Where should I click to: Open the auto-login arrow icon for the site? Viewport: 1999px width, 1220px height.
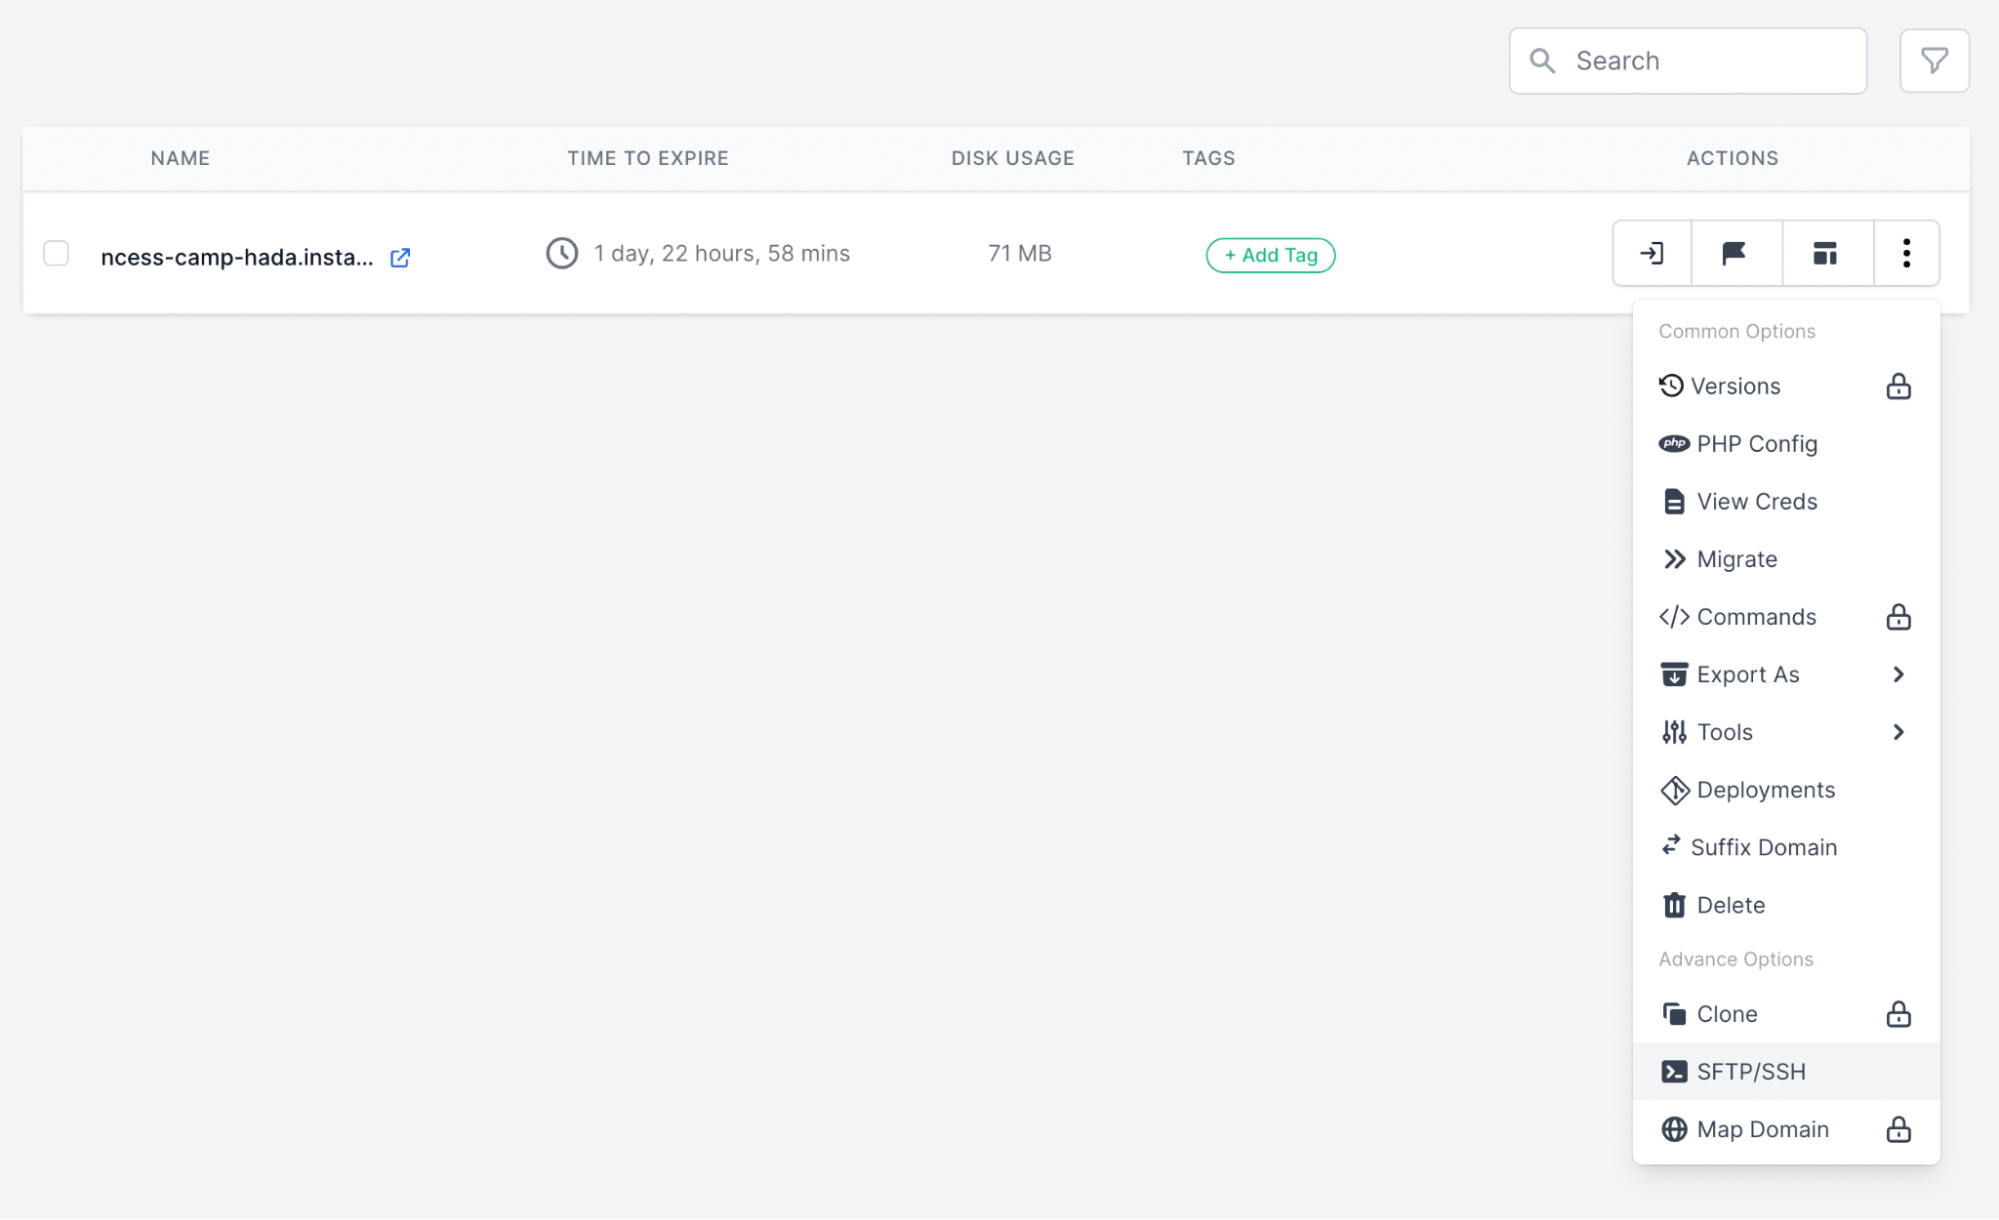[x=1650, y=253]
